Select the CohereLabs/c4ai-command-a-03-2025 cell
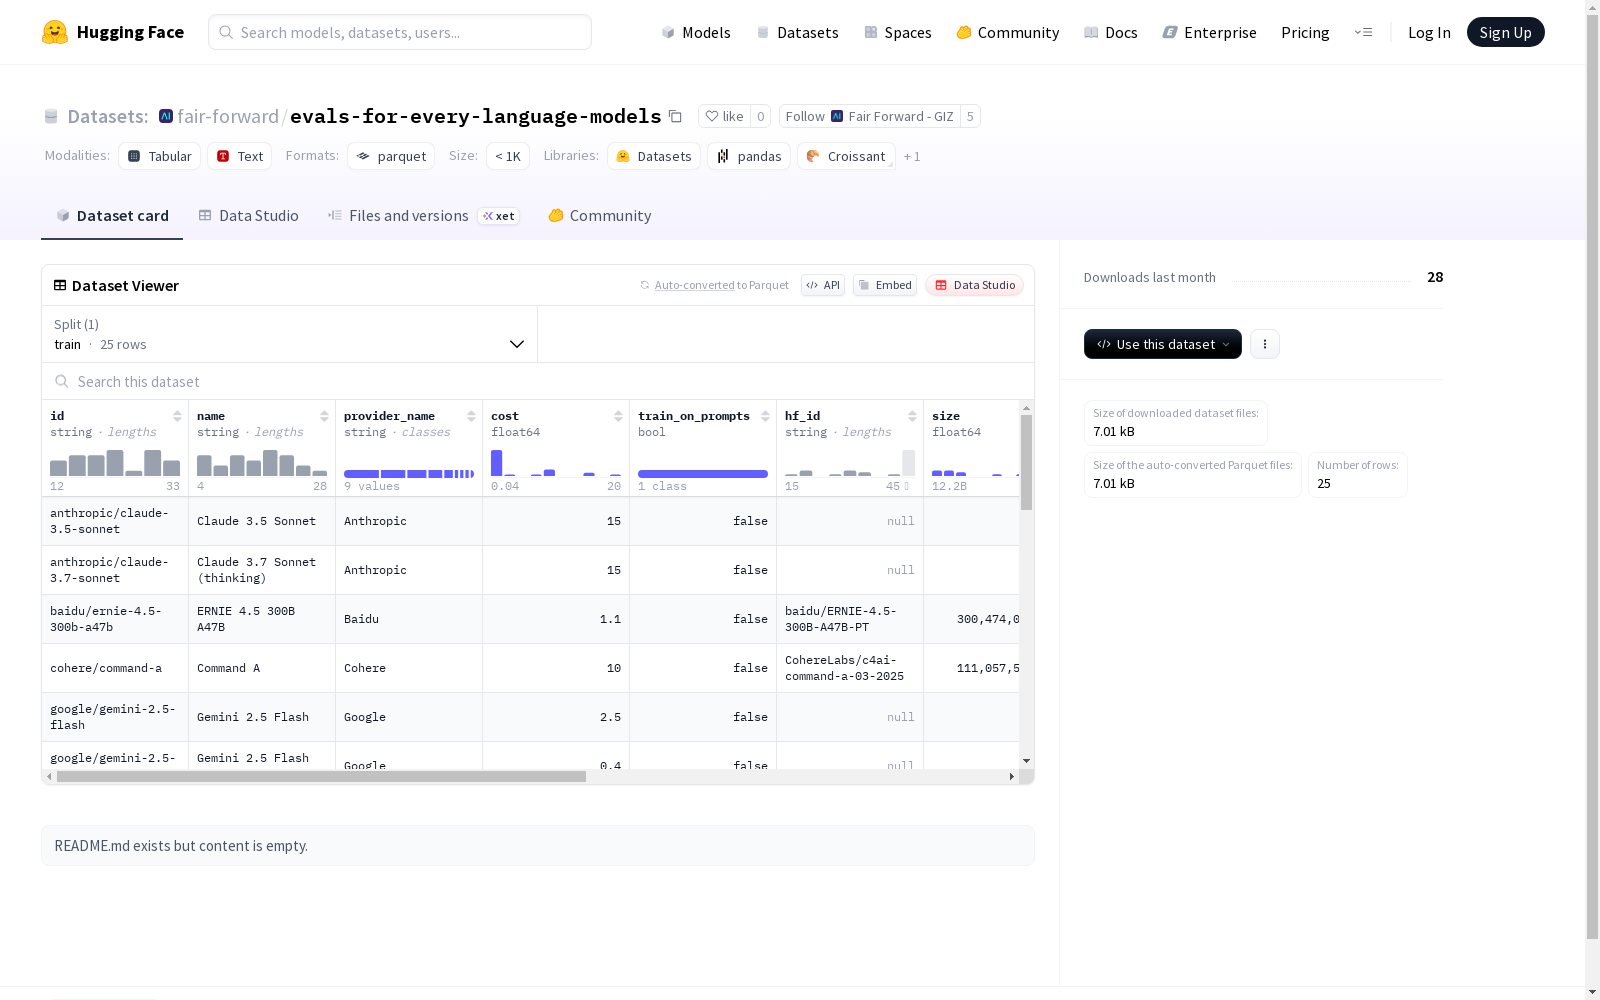The width and height of the screenshot is (1600, 1000). [850, 668]
